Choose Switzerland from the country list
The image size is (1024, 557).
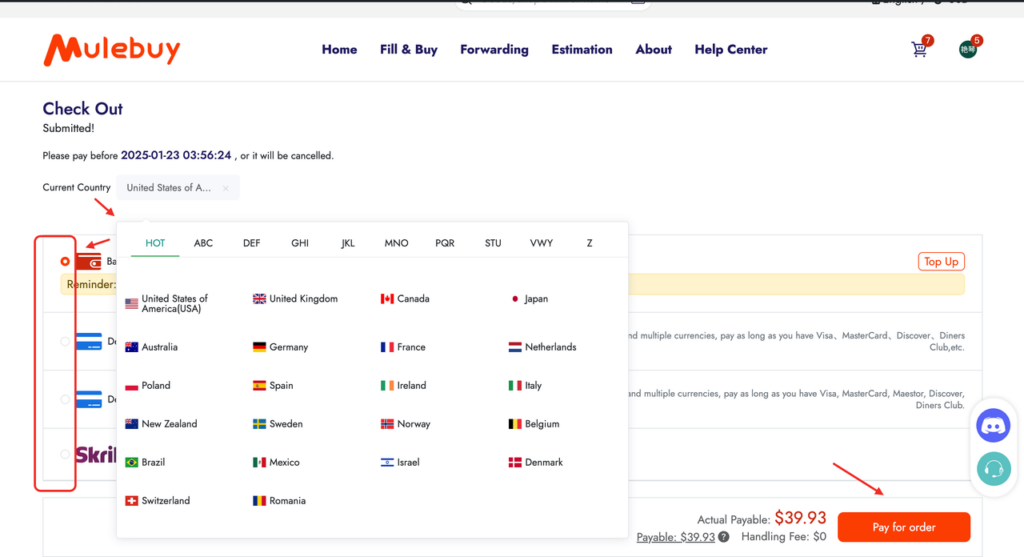157,501
